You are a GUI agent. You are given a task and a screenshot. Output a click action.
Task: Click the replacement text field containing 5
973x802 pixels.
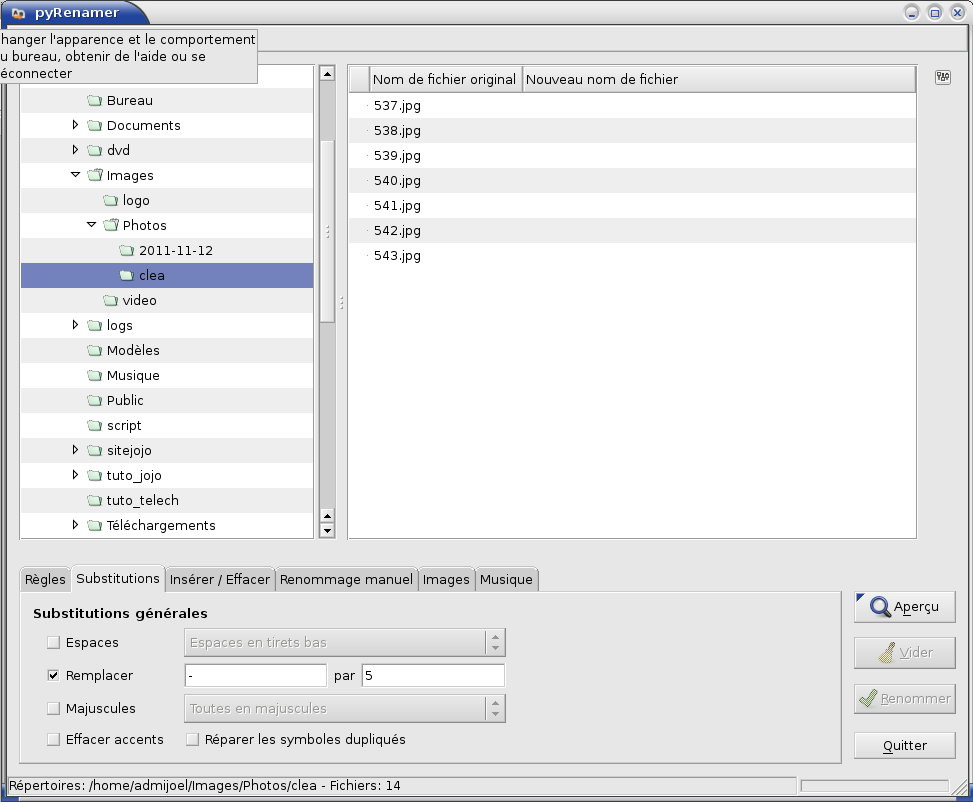[433, 676]
